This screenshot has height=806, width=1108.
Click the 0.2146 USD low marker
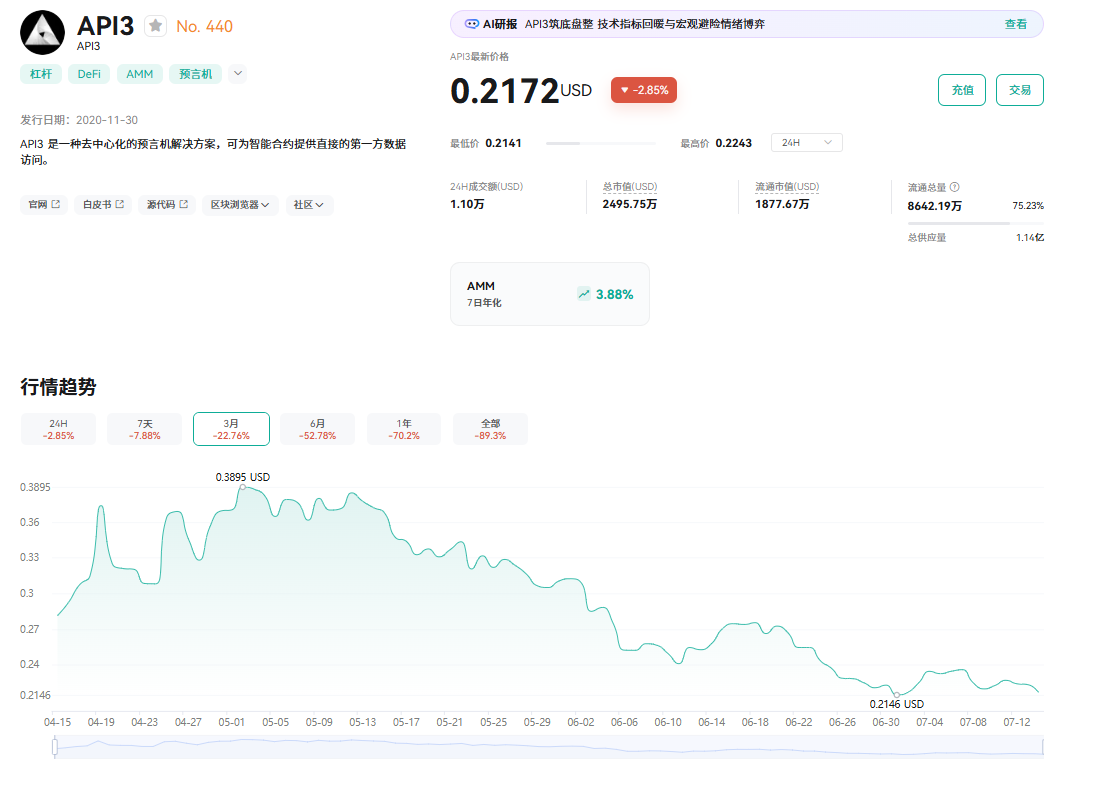point(897,694)
